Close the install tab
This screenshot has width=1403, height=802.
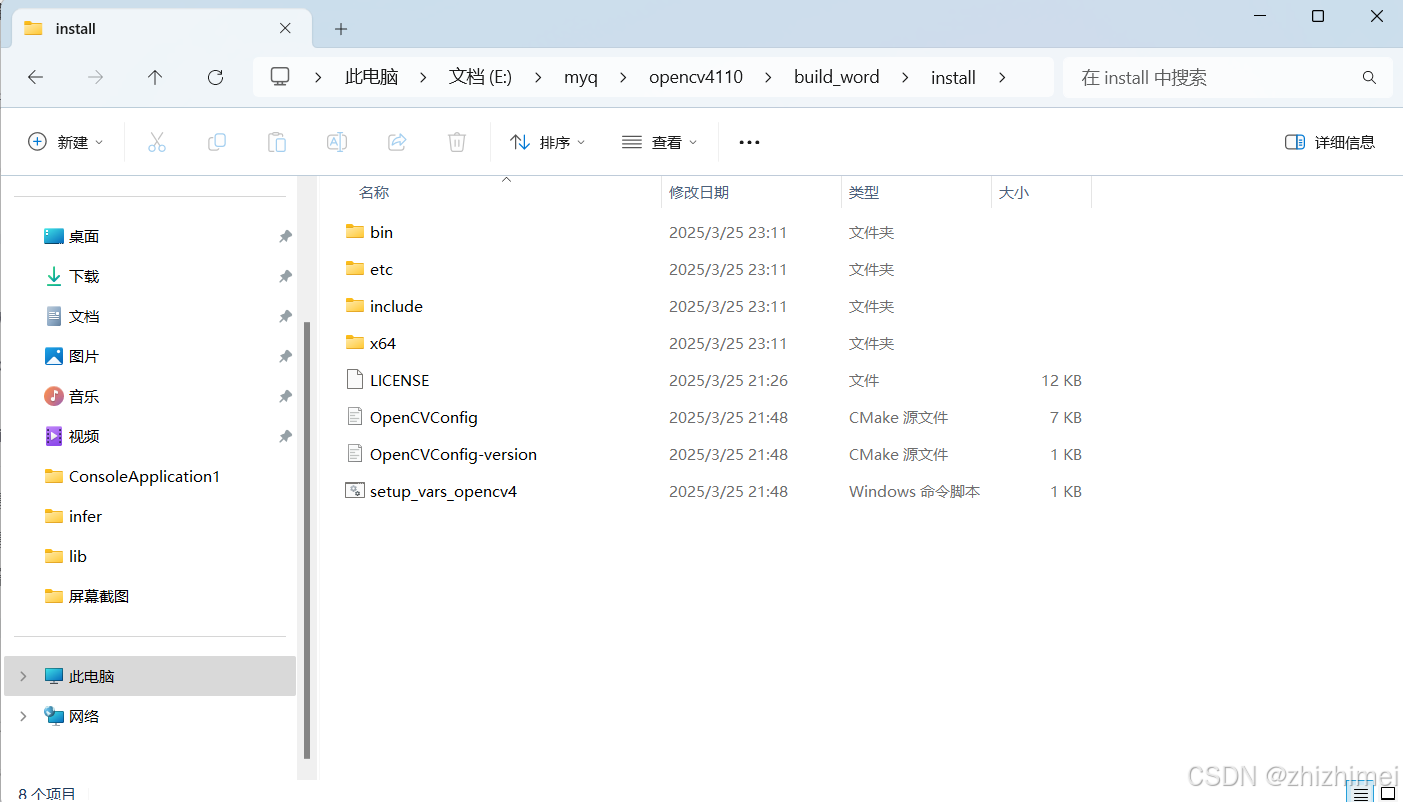click(x=285, y=28)
